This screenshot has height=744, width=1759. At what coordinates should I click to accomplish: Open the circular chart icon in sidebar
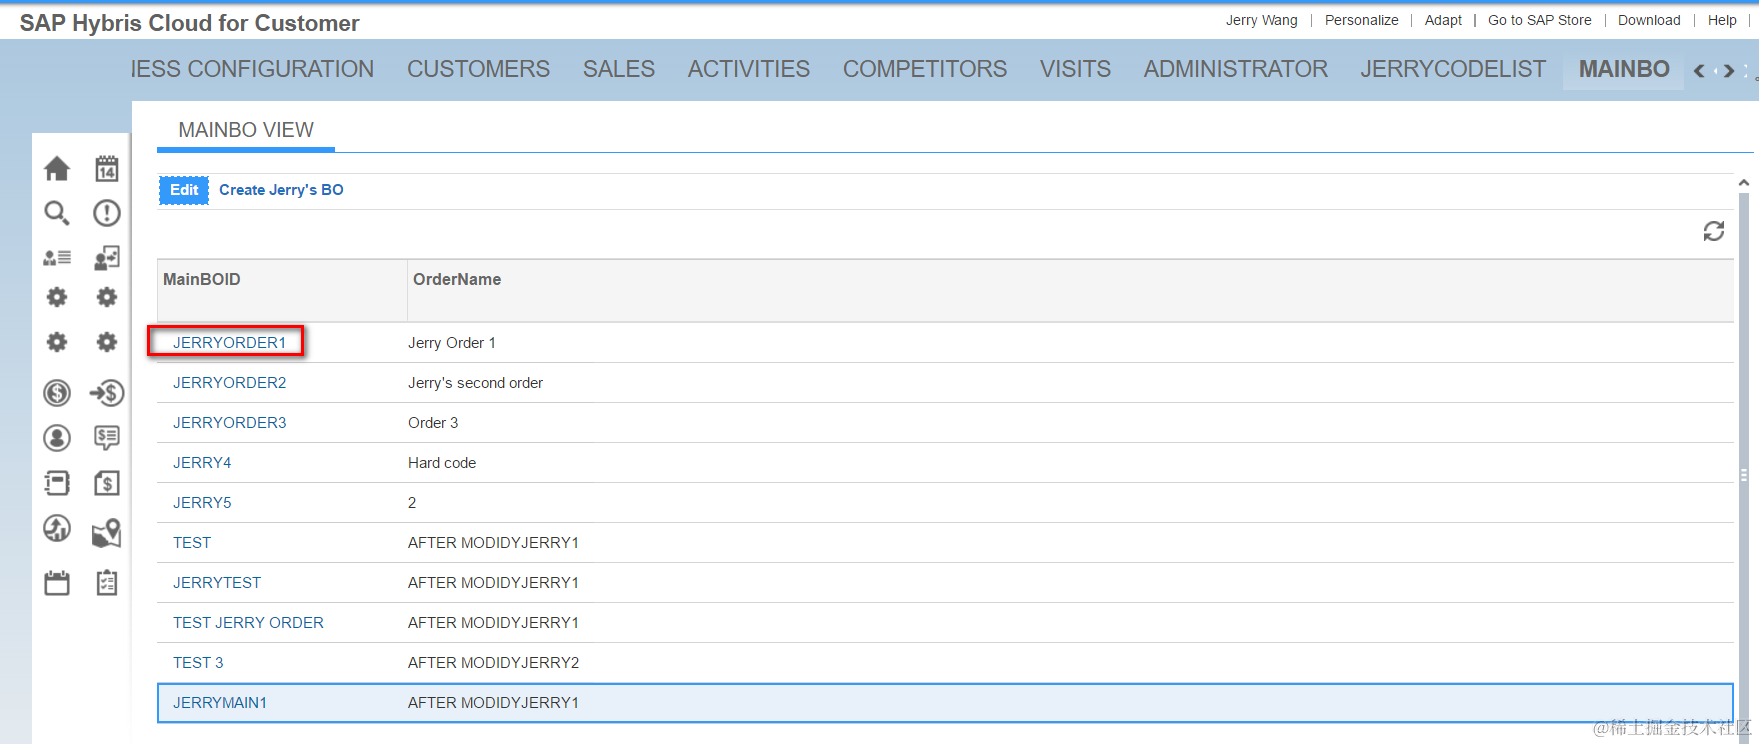click(x=57, y=528)
